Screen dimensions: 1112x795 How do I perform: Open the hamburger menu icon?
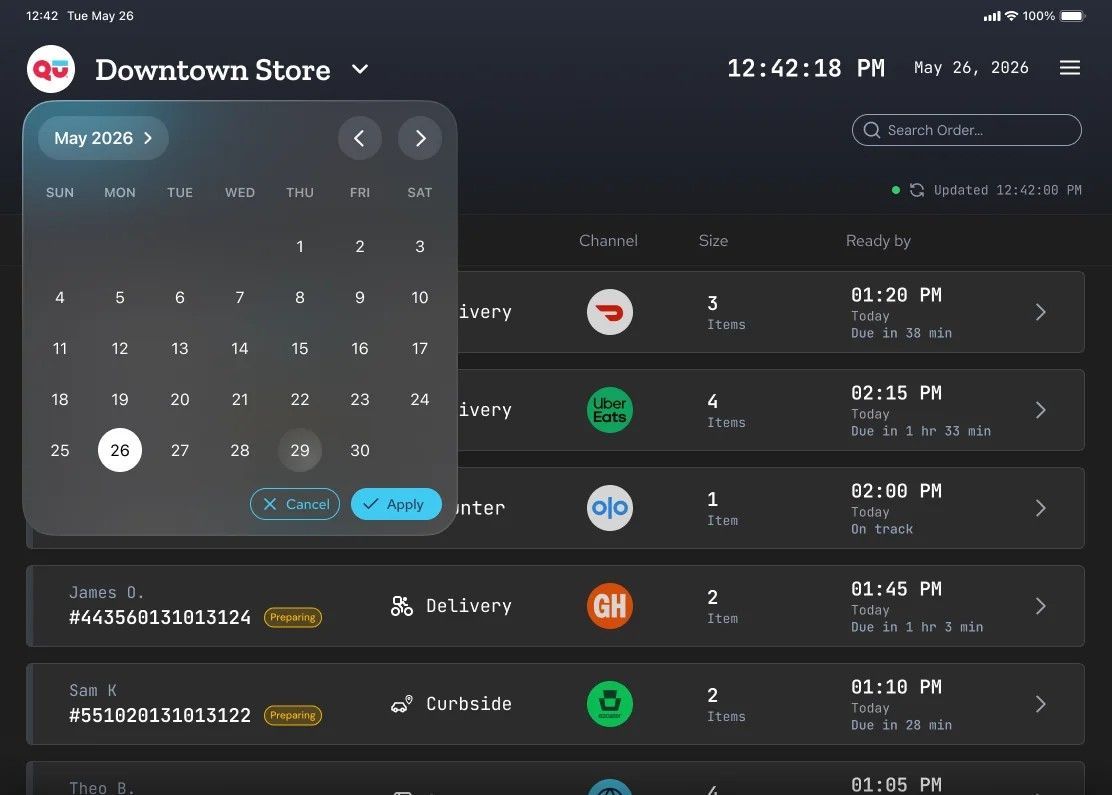(x=1069, y=68)
